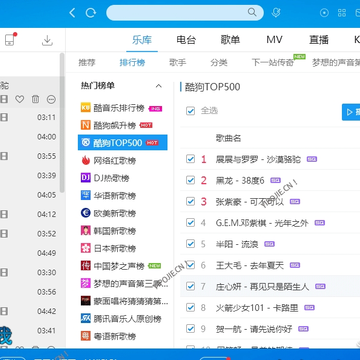Viewport: 360px width, 360px height.
Task: Switch to the 歌单 tab
Action: [x=230, y=40]
